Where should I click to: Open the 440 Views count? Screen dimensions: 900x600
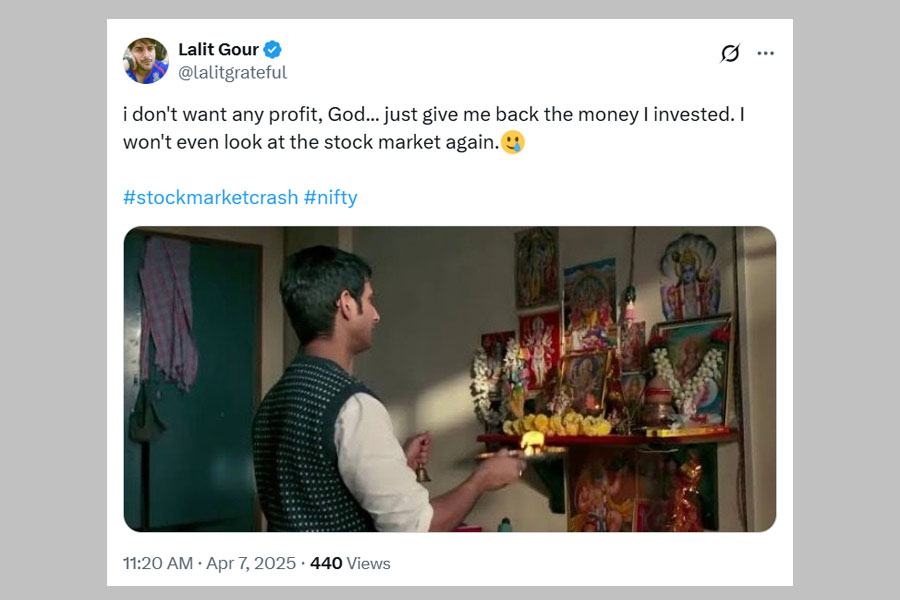pyautogui.click(x=350, y=564)
